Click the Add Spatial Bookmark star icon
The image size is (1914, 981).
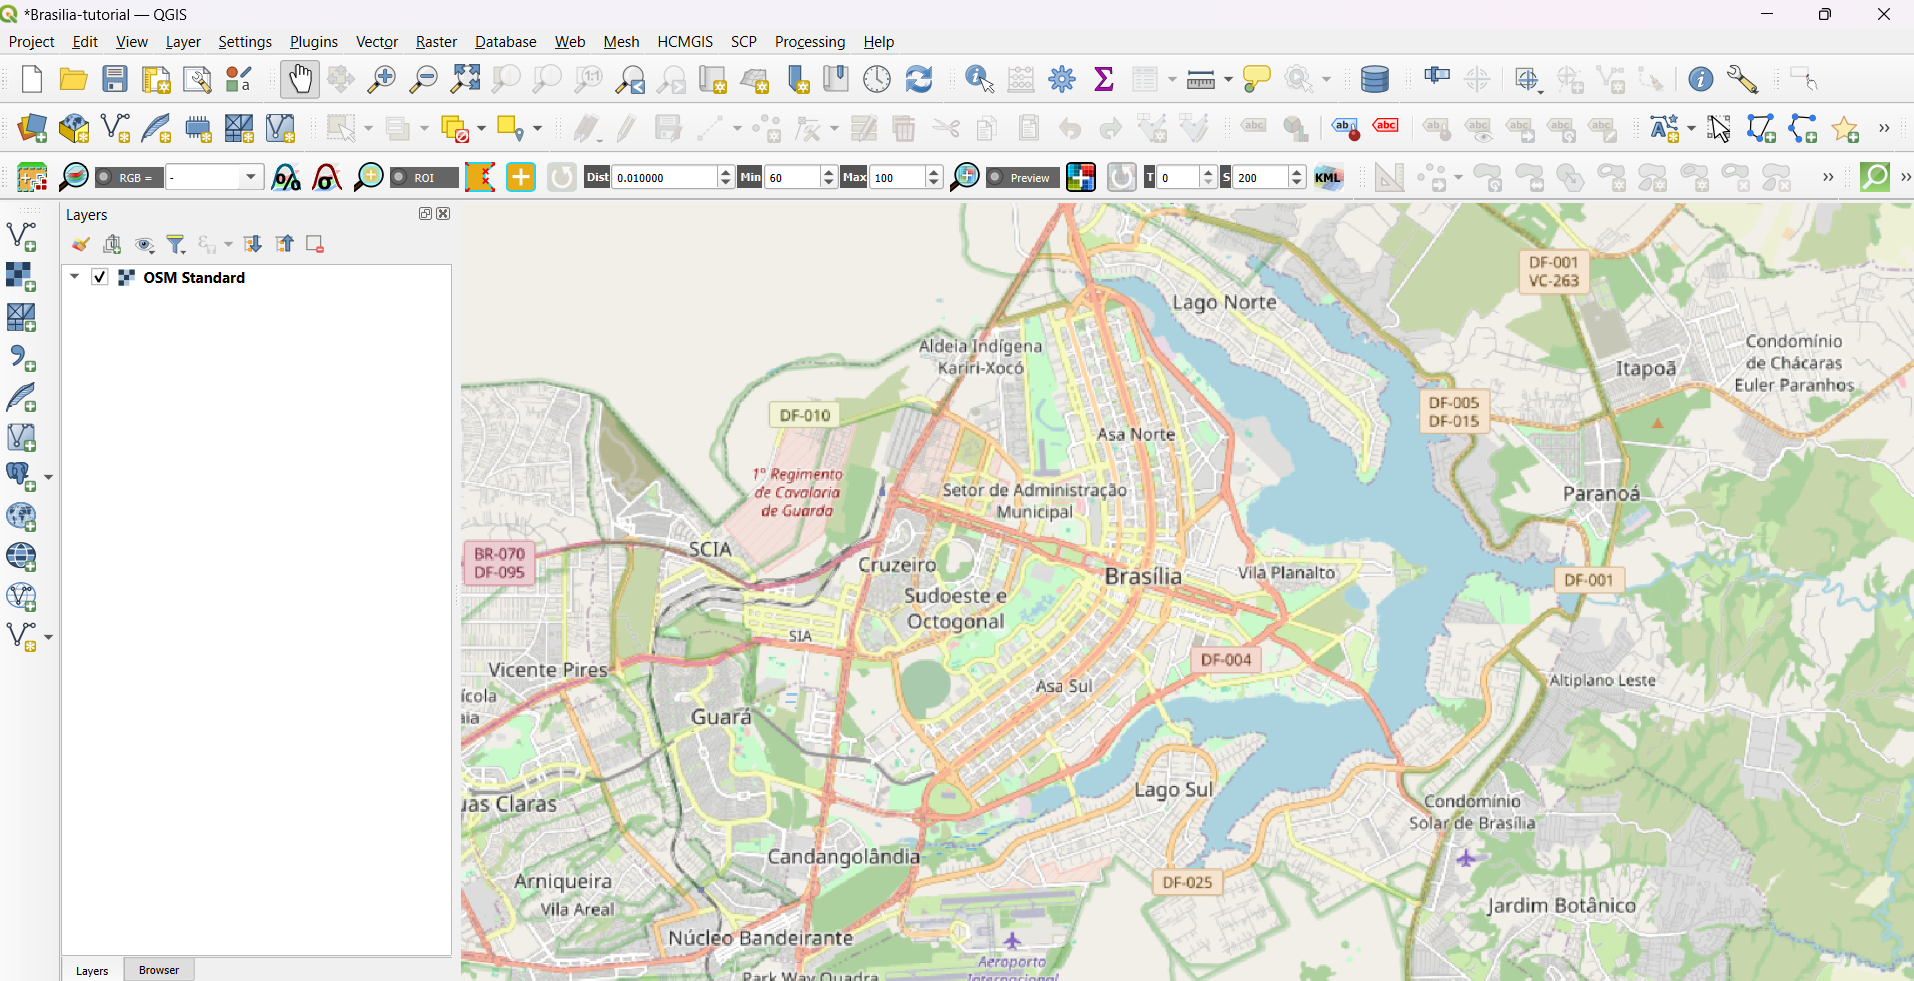pos(1845,128)
